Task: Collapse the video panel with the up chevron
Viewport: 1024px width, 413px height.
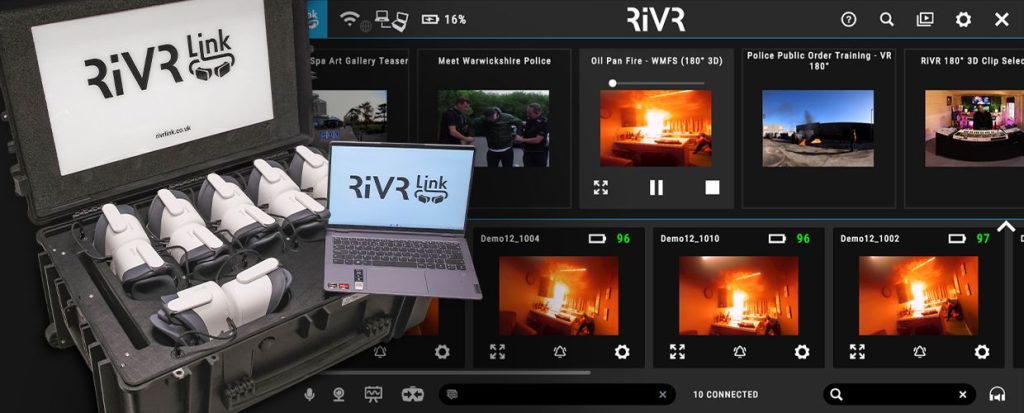Action: (x=1006, y=227)
